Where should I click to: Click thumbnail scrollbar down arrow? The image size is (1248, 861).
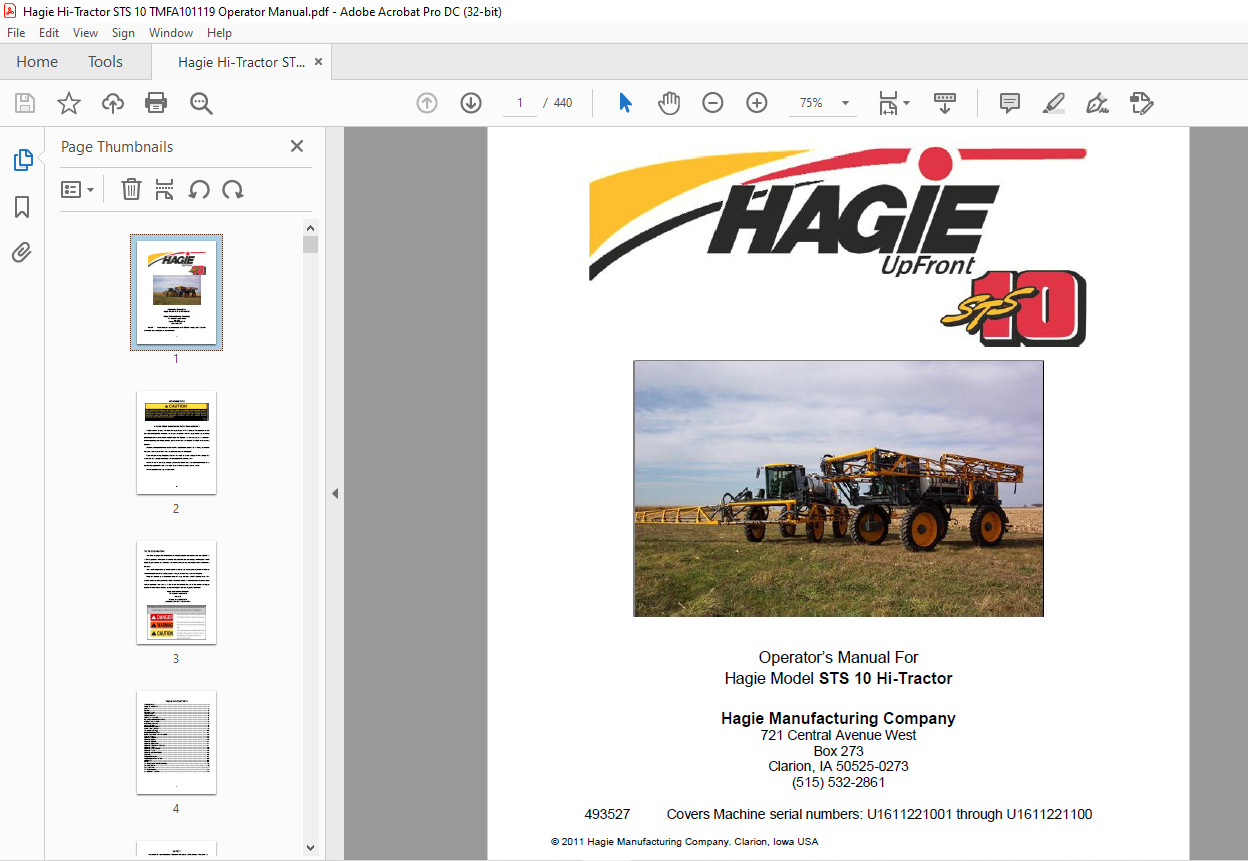[310, 848]
